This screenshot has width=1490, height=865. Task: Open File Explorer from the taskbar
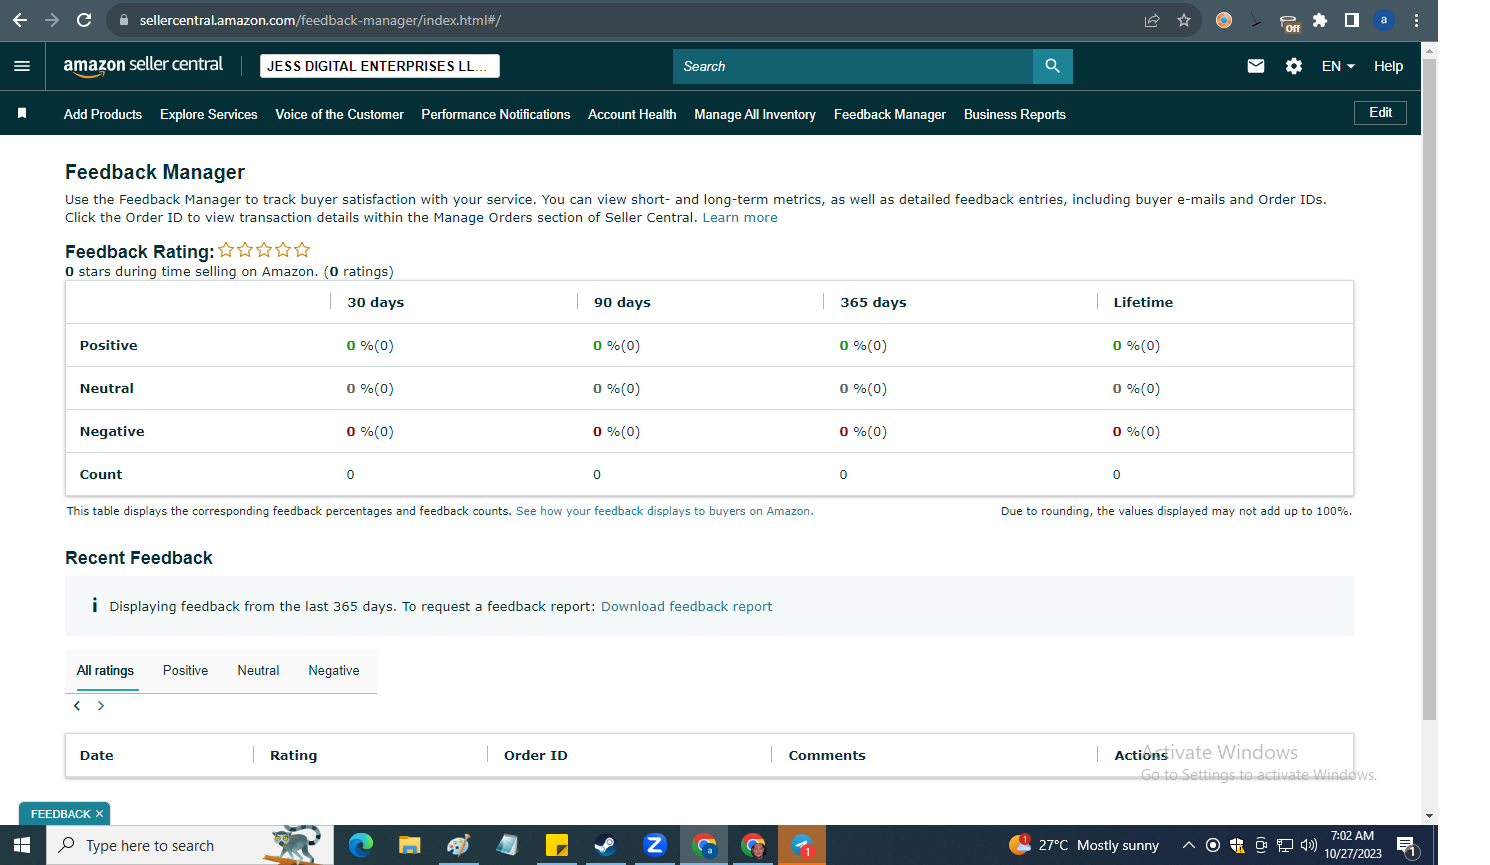click(x=409, y=845)
